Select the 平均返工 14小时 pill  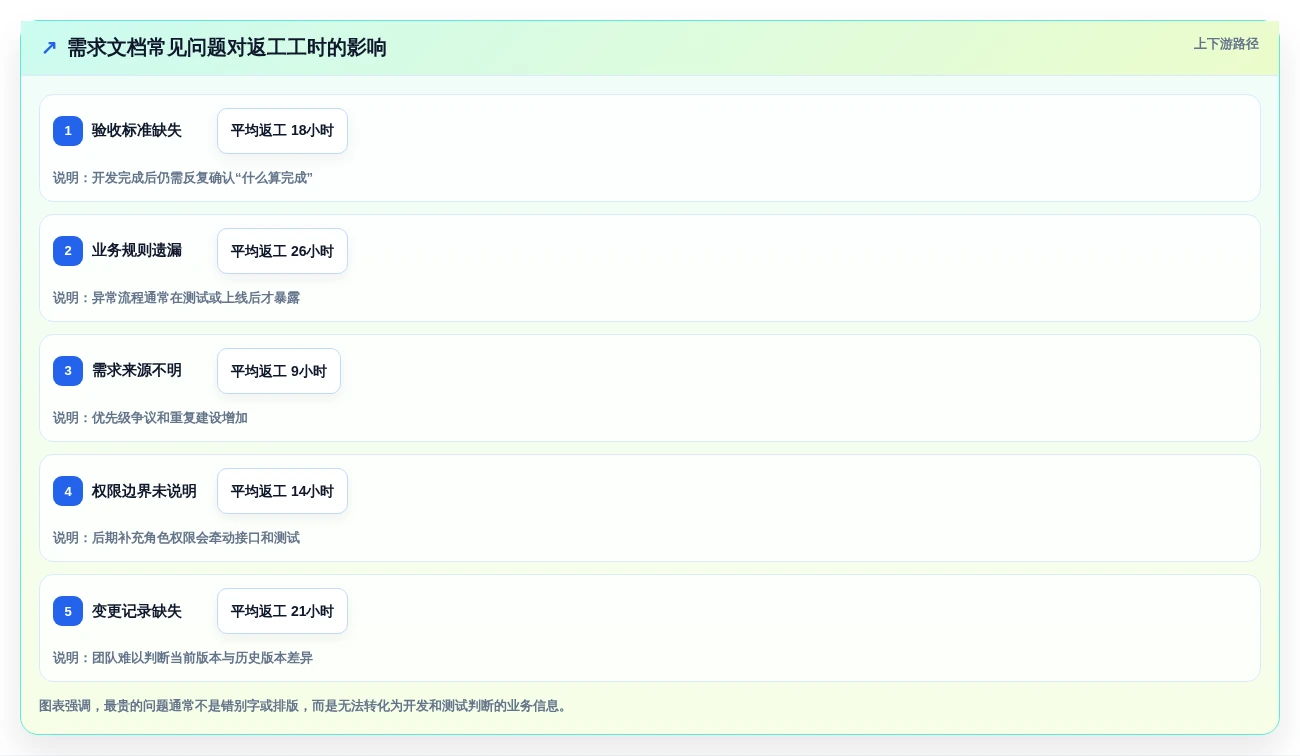[282, 491]
